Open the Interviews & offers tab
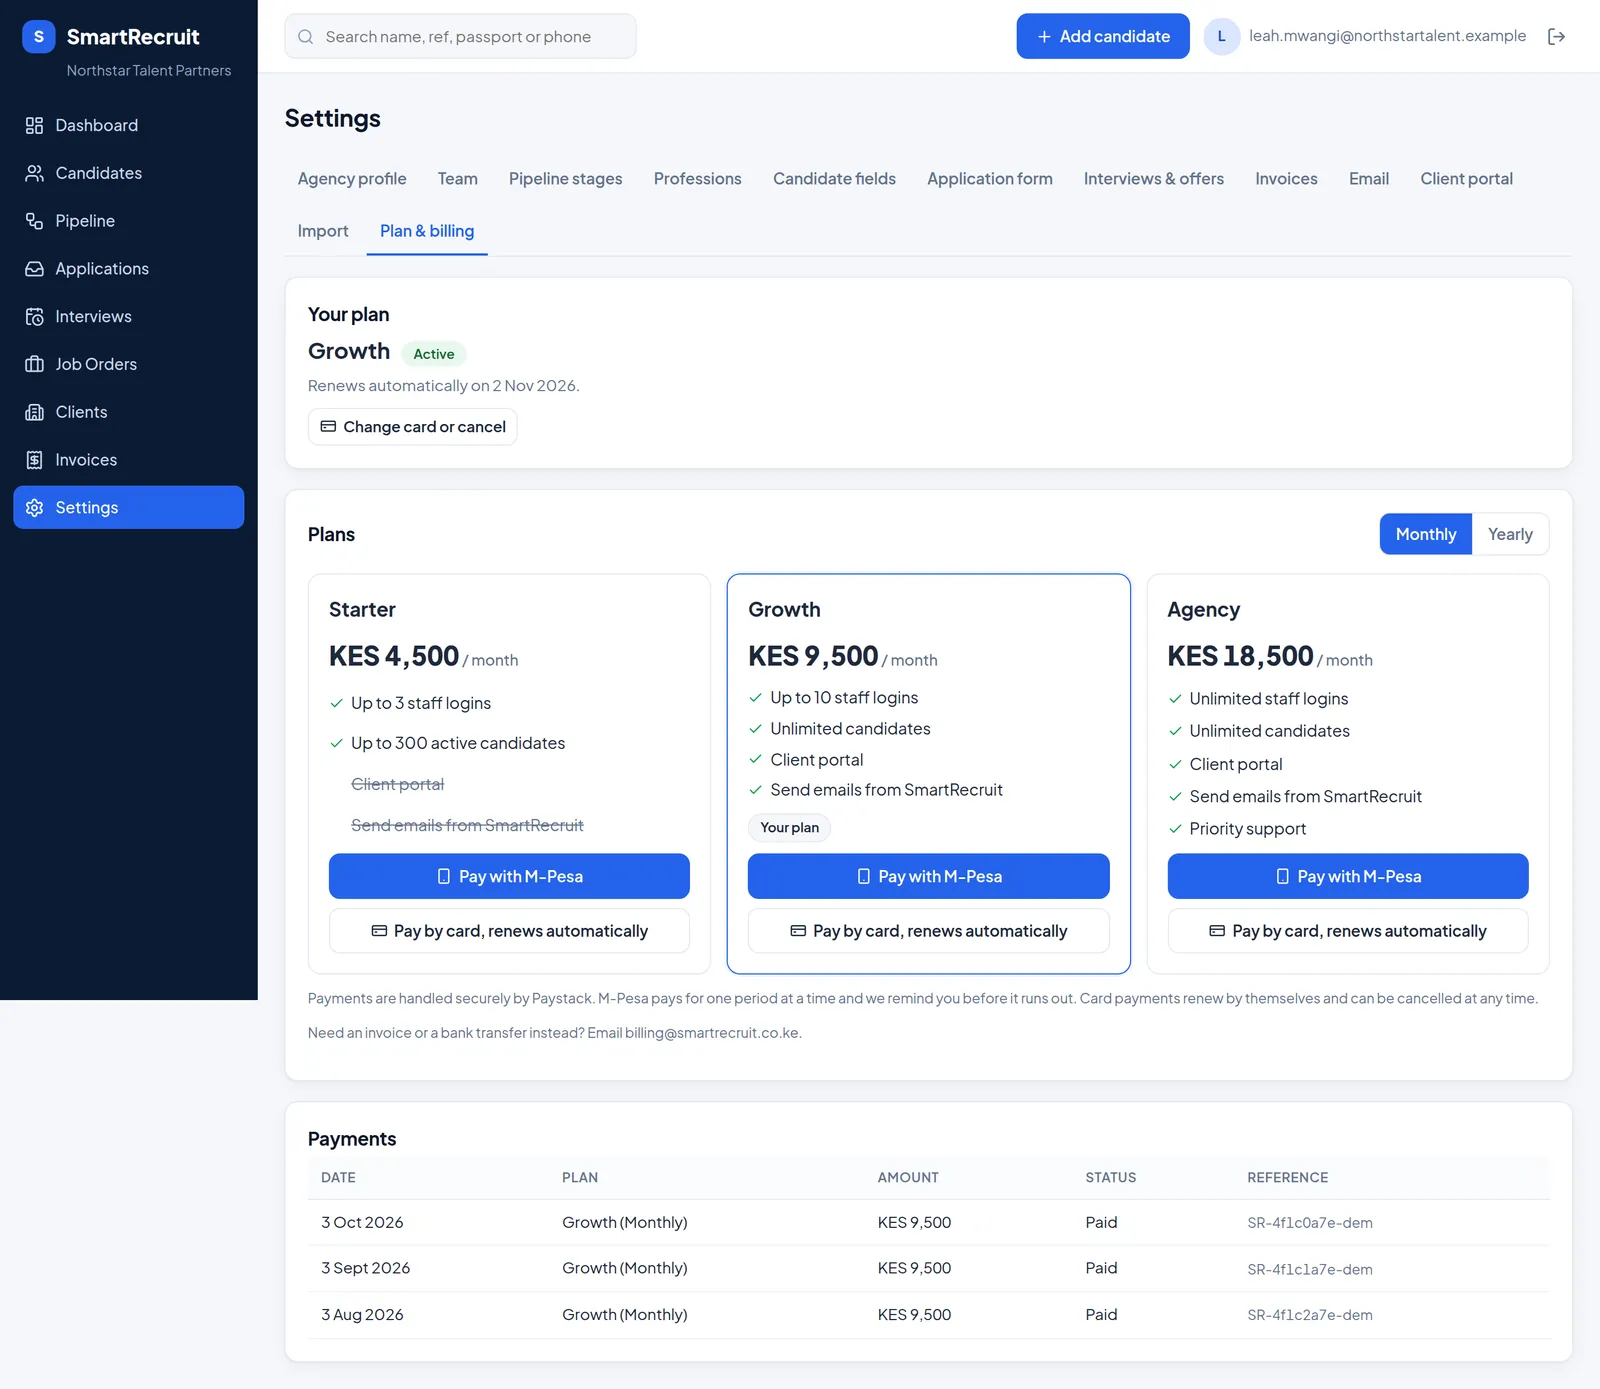This screenshot has width=1600, height=1389. pyautogui.click(x=1153, y=179)
